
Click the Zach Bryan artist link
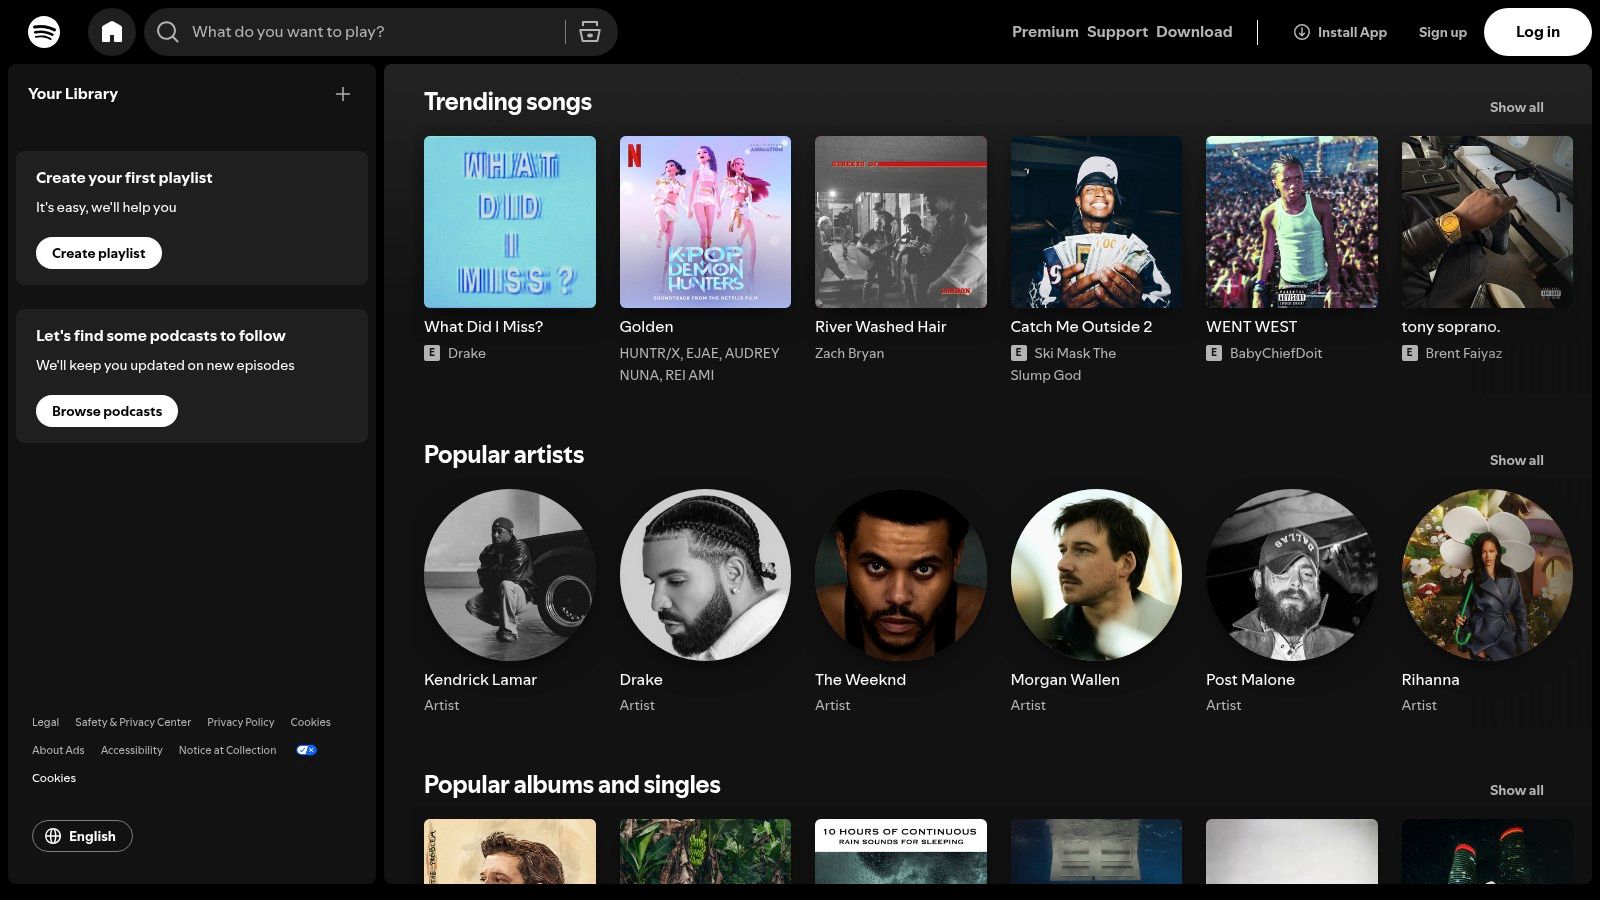(x=849, y=353)
